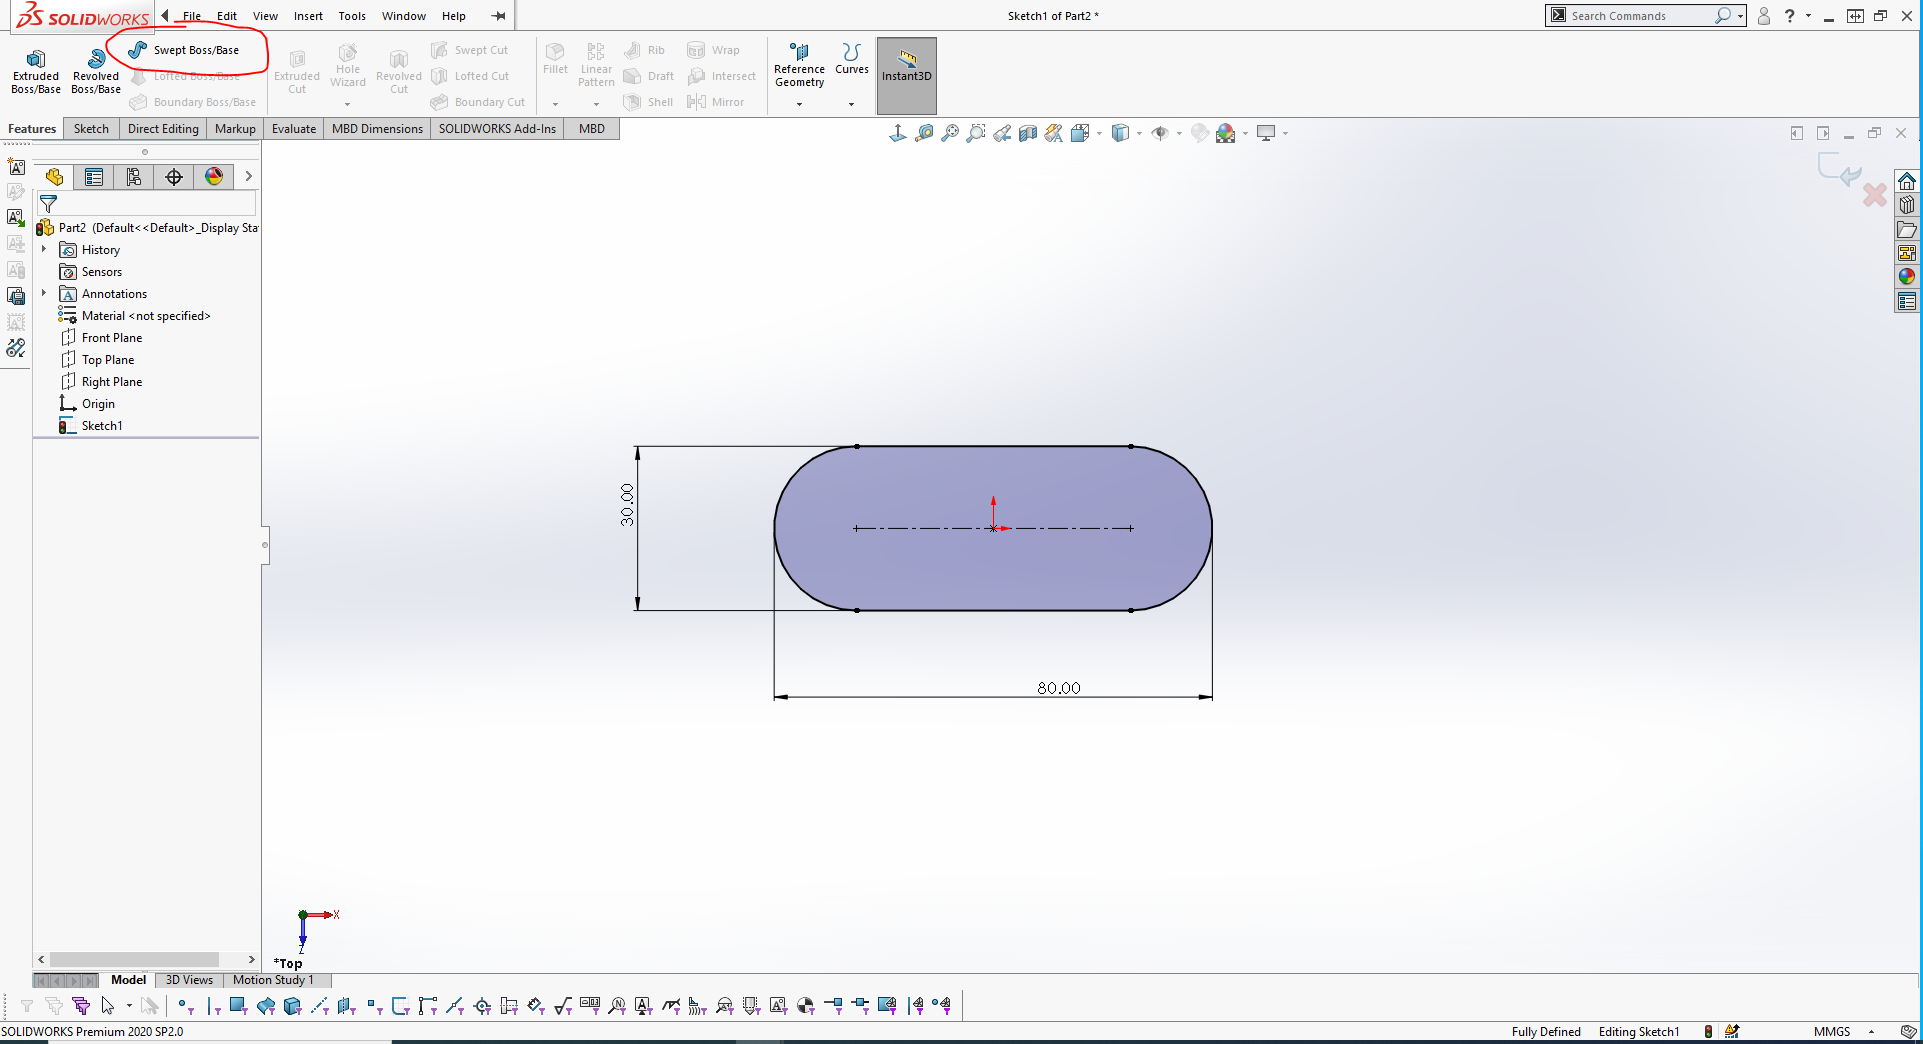Select Sensors in feature tree
The height and width of the screenshot is (1044, 1923).
[x=90, y=272]
